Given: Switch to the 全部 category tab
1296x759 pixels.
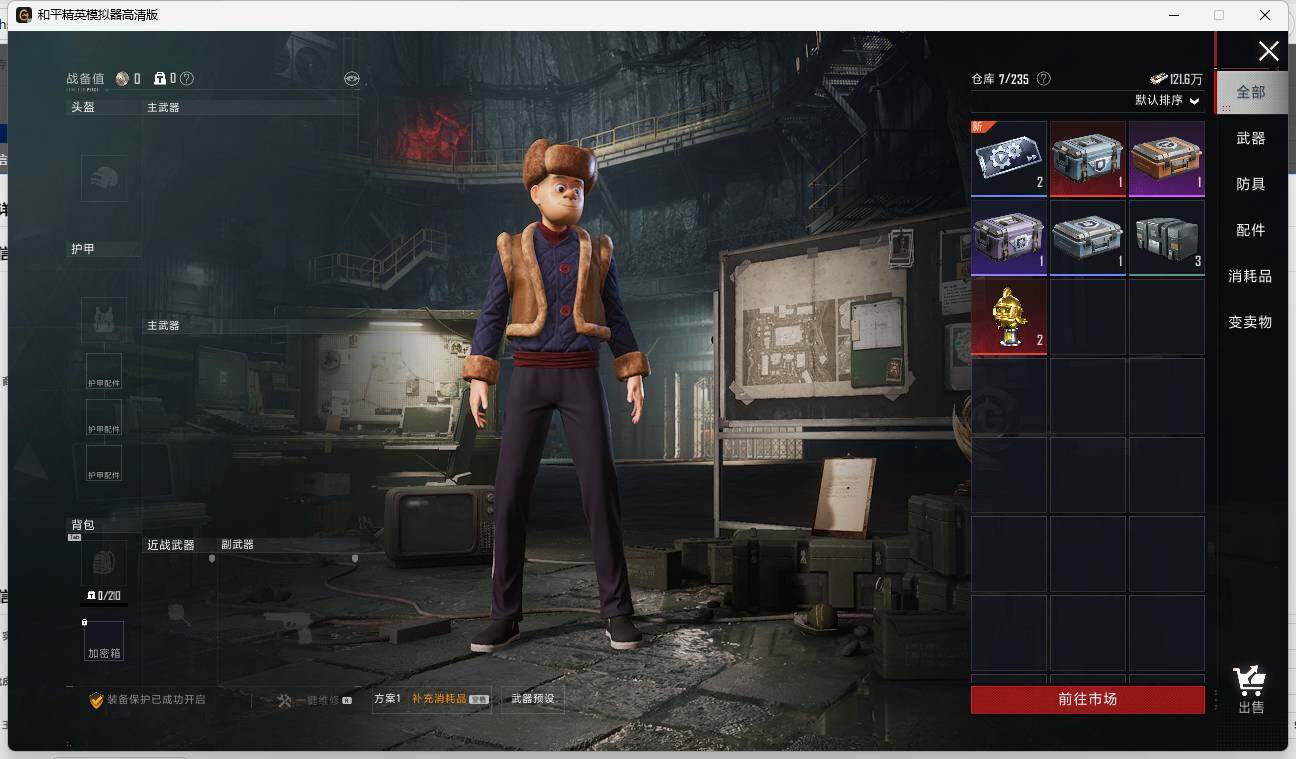Looking at the screenshot, I should (x=1251, y=92).
